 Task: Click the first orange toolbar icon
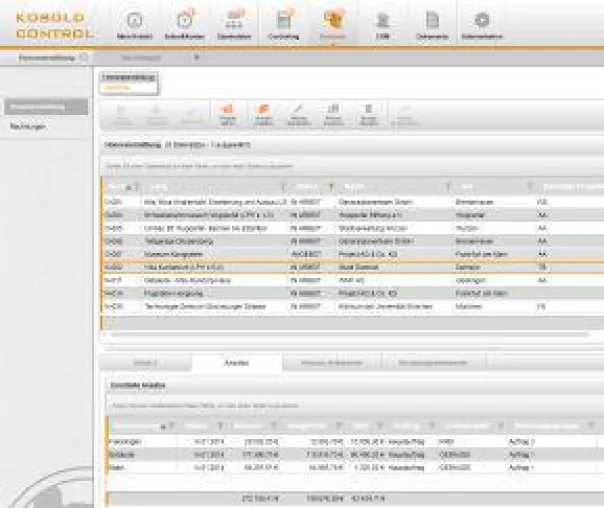click(x=228, y=115)
